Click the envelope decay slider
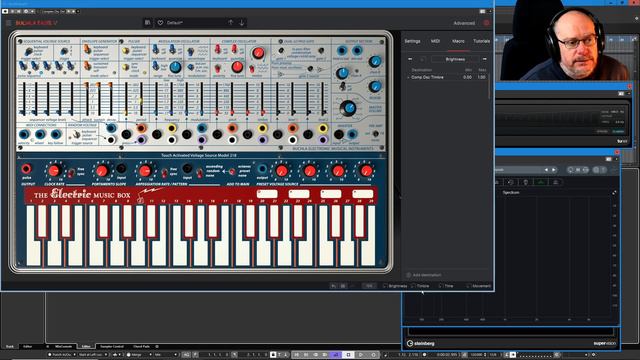Viewport: 640px width, 360px height. [x=110, y=99]
